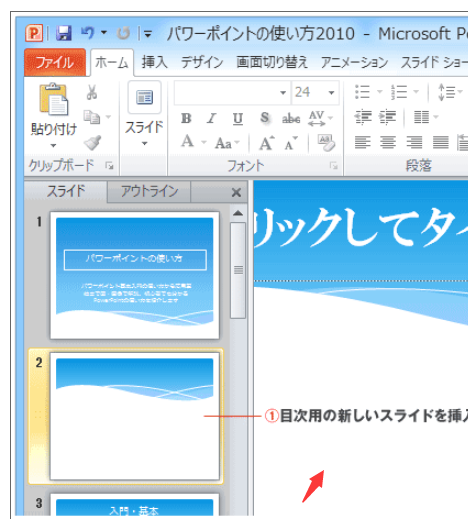Click the PowerPoint application icon
Viewport: 468px width, 519px height.
pyautogui.click(x=34, y=33)
